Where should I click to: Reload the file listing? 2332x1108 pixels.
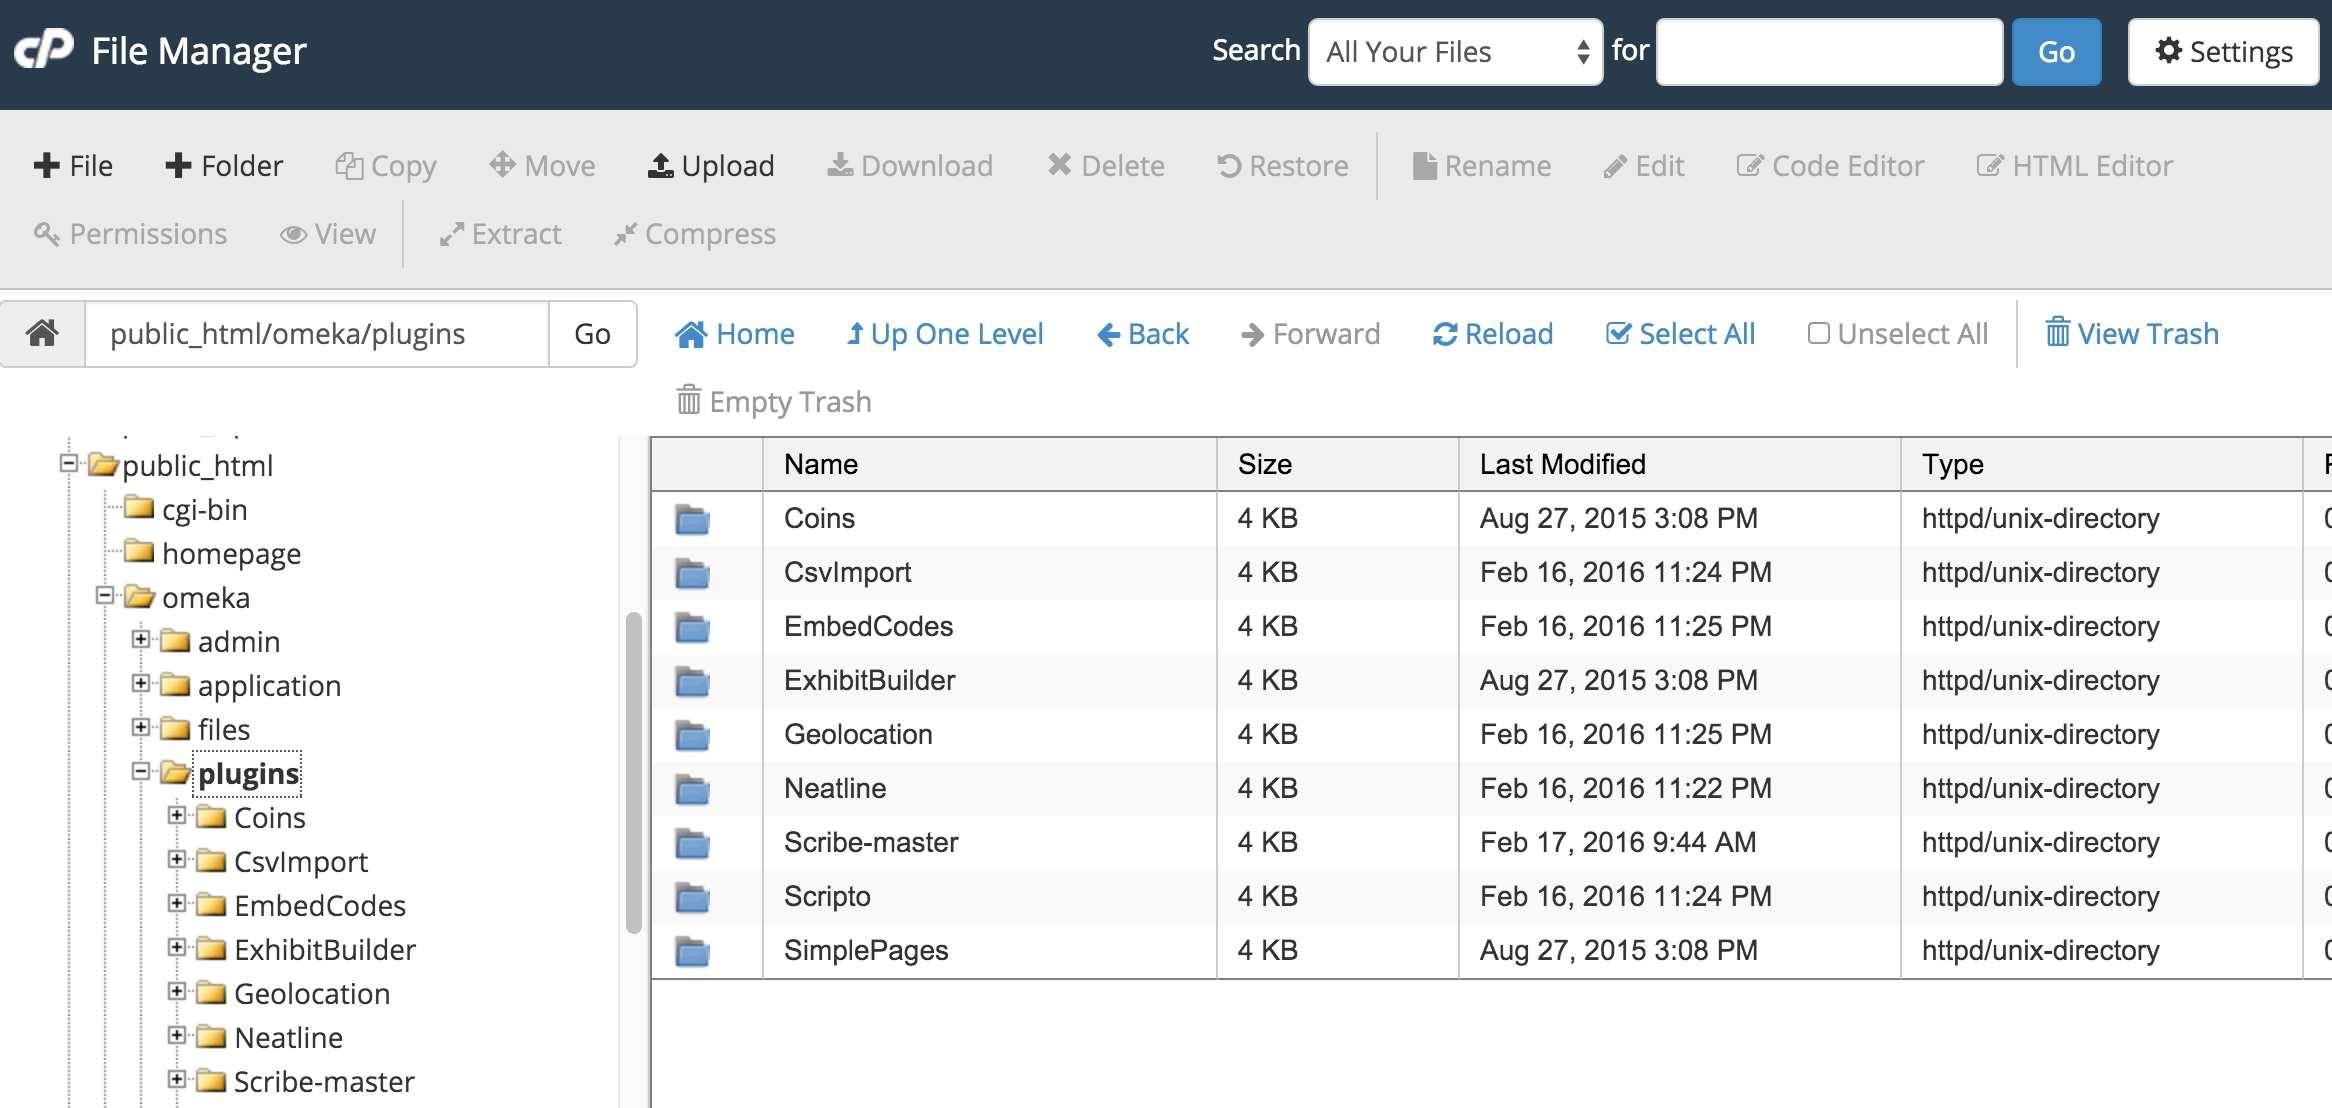pyautogui.click(x=1493, y=334)
